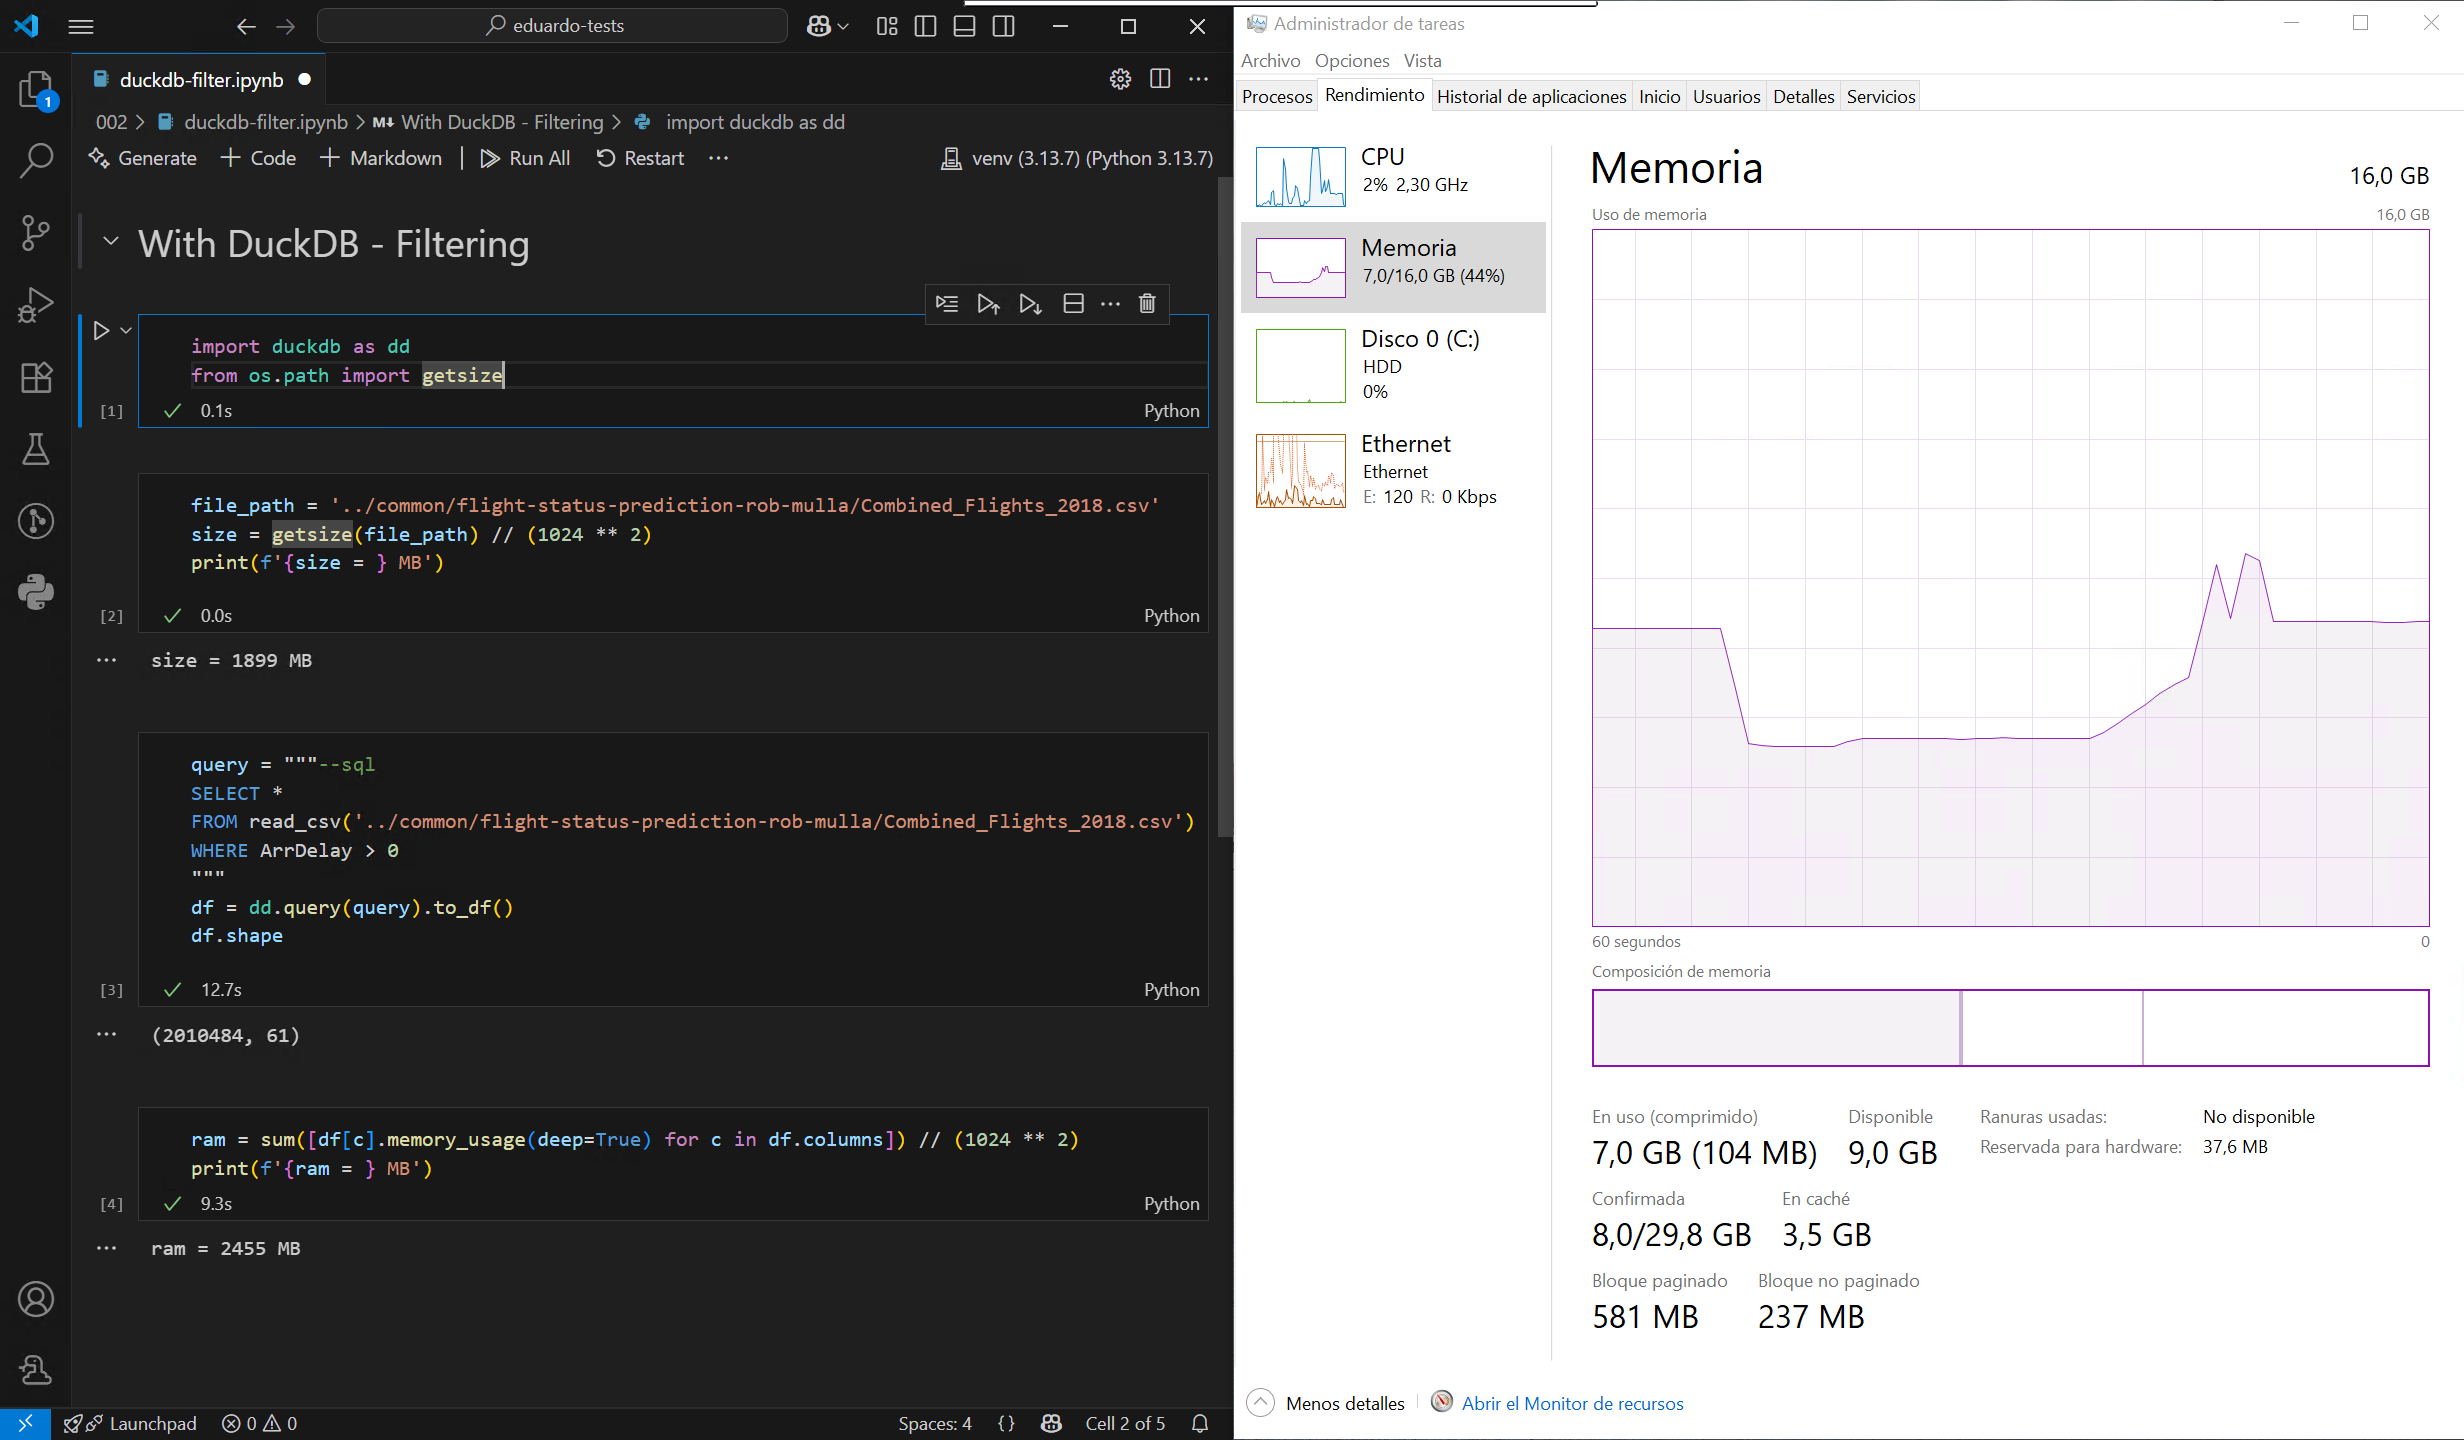The height and width of the screenshot is (1440, 2464).
Task: Split the active cell using the split icon
Action: [x=1072, y=304]
